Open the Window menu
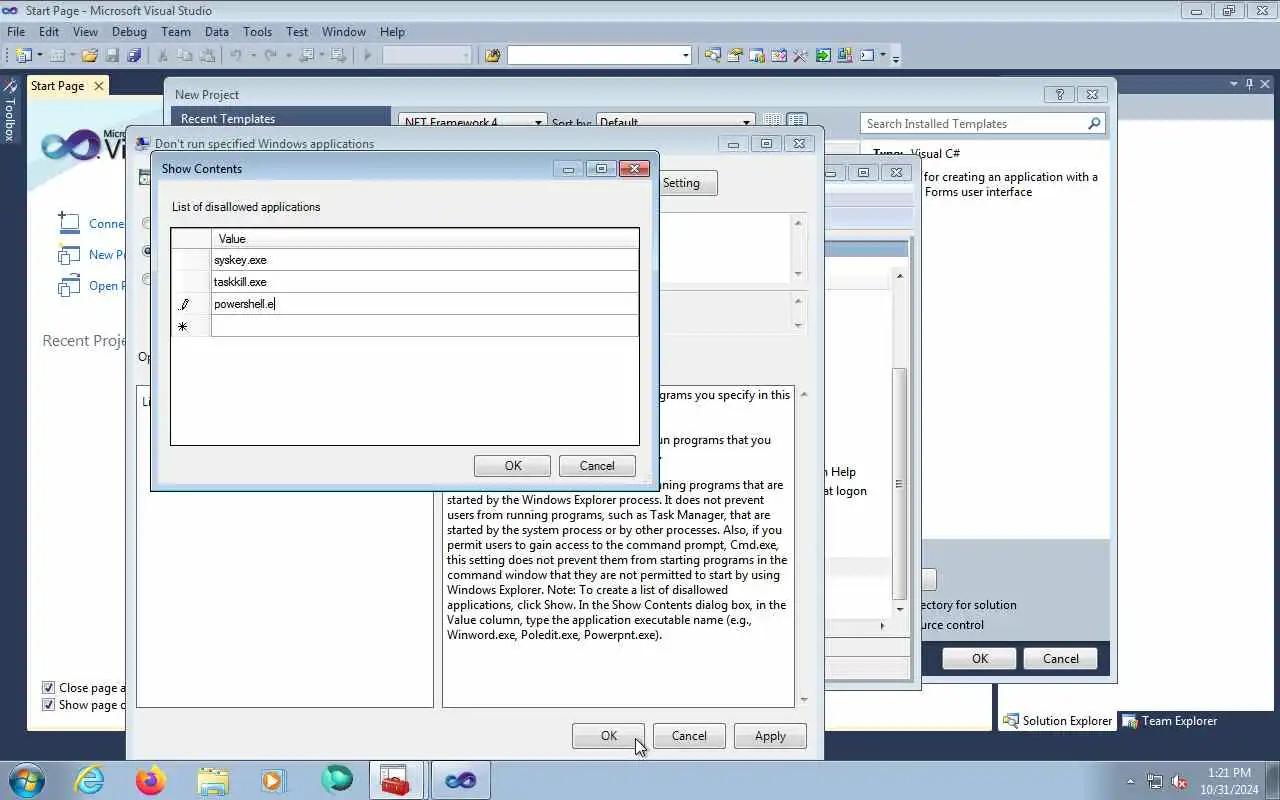 pos(343,32)
